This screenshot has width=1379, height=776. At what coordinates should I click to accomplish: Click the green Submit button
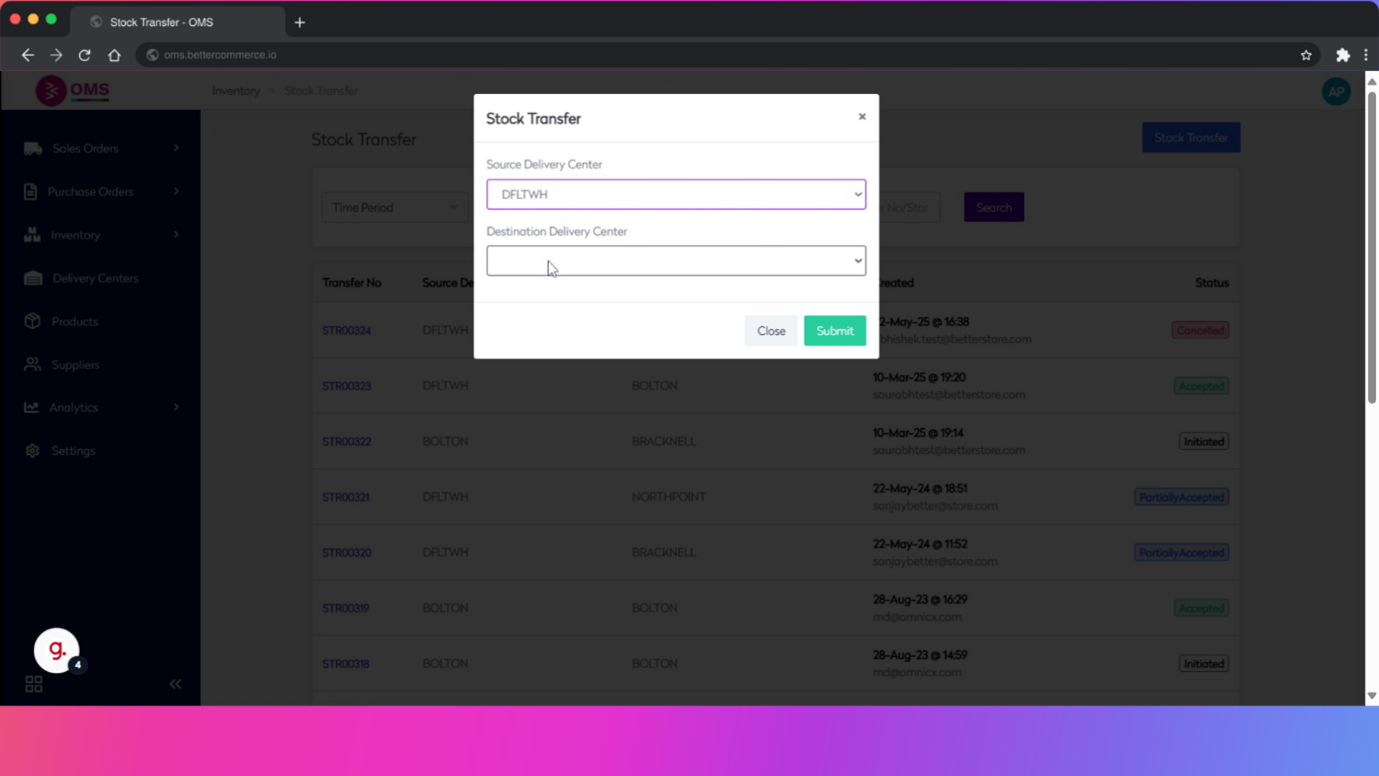point(834,331)
